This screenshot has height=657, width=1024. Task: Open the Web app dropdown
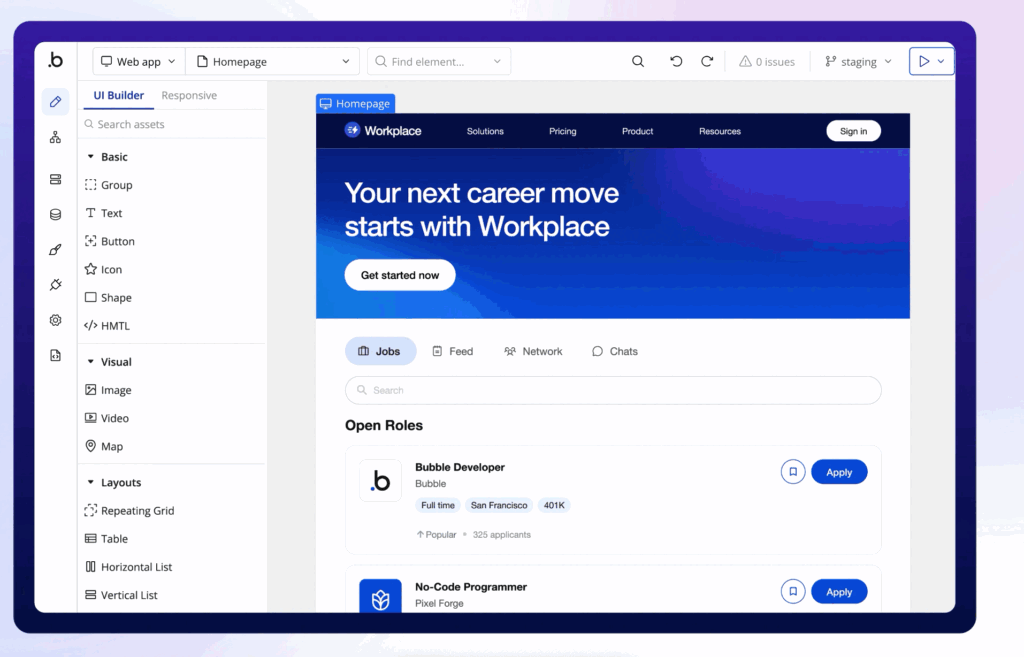click(139, 62)
